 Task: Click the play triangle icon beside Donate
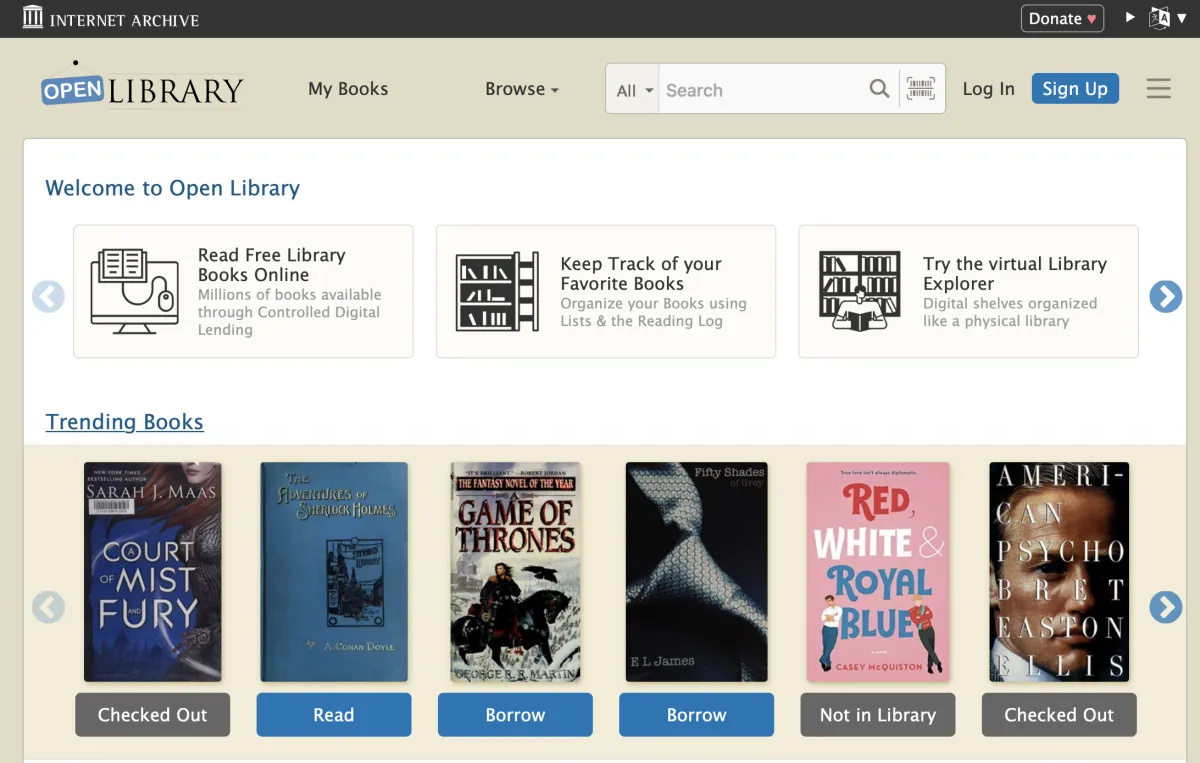(x=1130, y=17)
